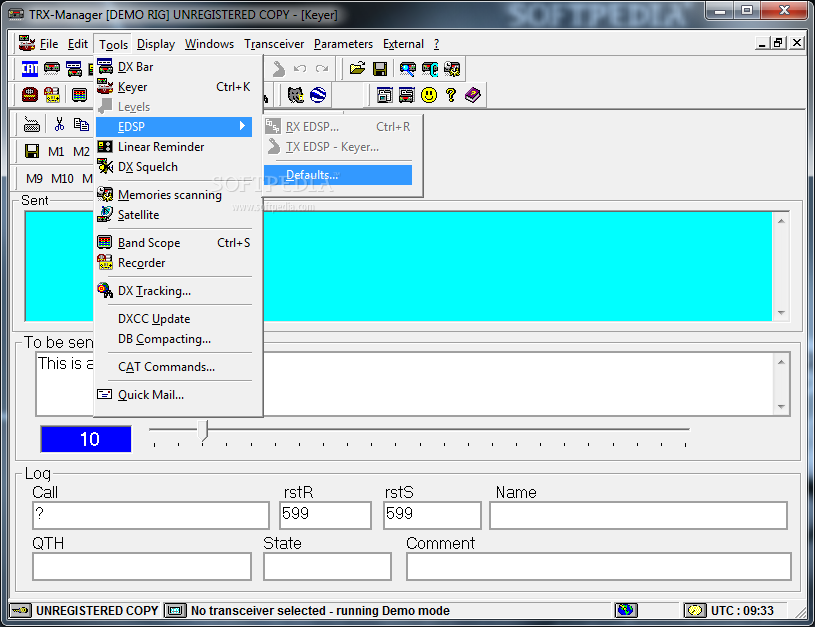
Task: Open the Display menu
Action: pos(156,44)
